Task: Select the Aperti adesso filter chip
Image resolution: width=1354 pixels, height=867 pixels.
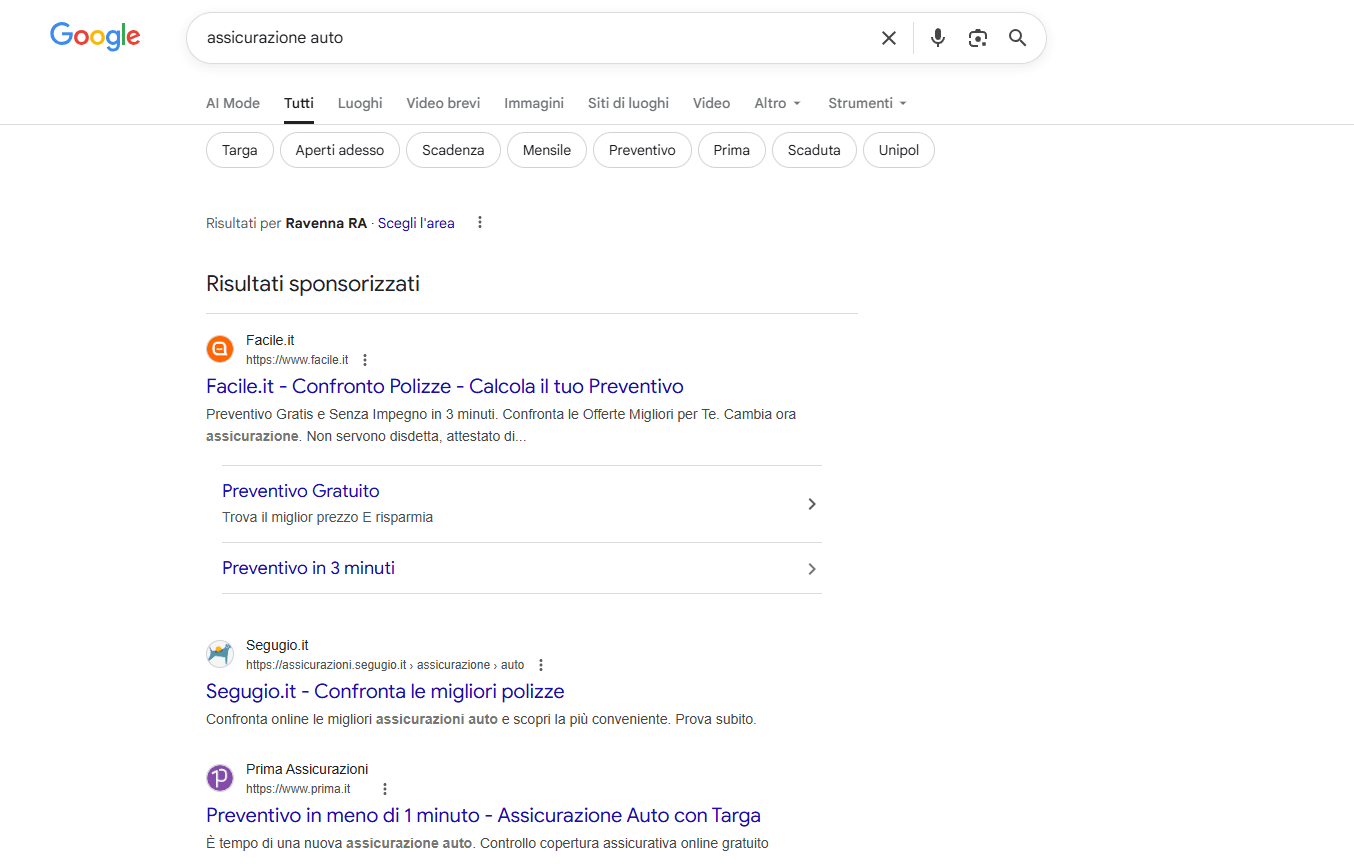Action: pos(340,150)
